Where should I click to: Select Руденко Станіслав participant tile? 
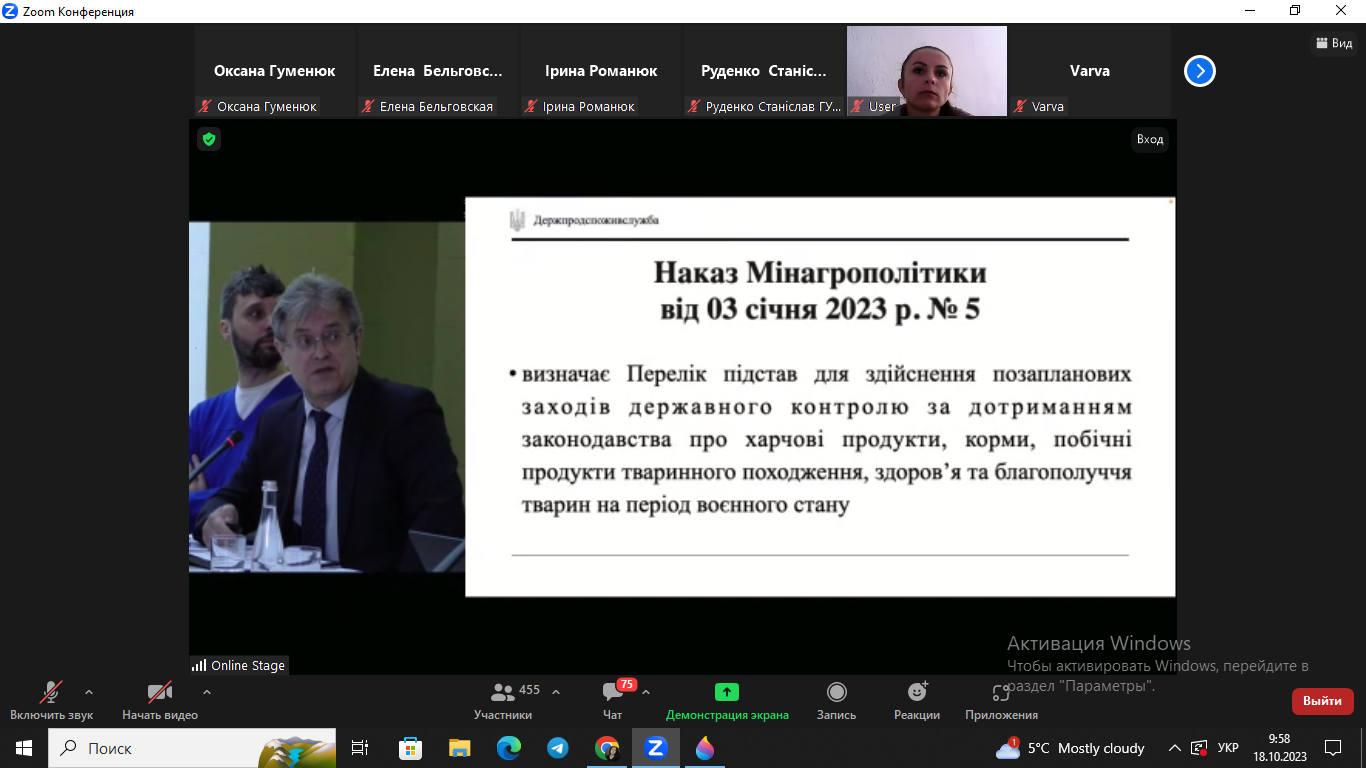coord(764,71)
